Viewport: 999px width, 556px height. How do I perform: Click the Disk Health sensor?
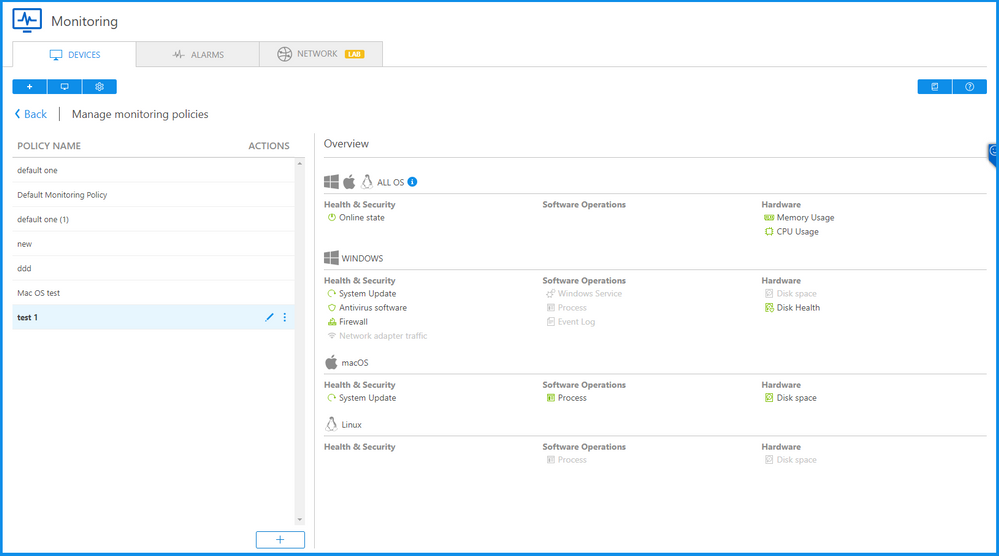(792, 308)
